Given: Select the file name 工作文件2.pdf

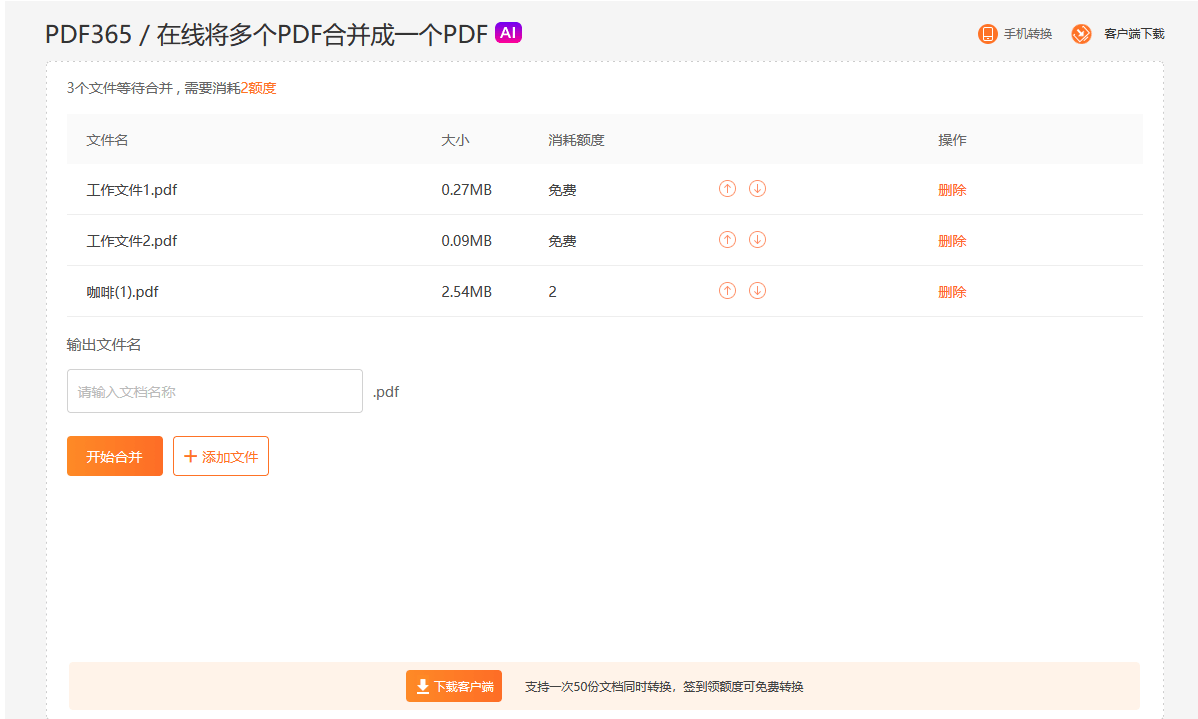Looking at the screenshot, I should (131, 241).
